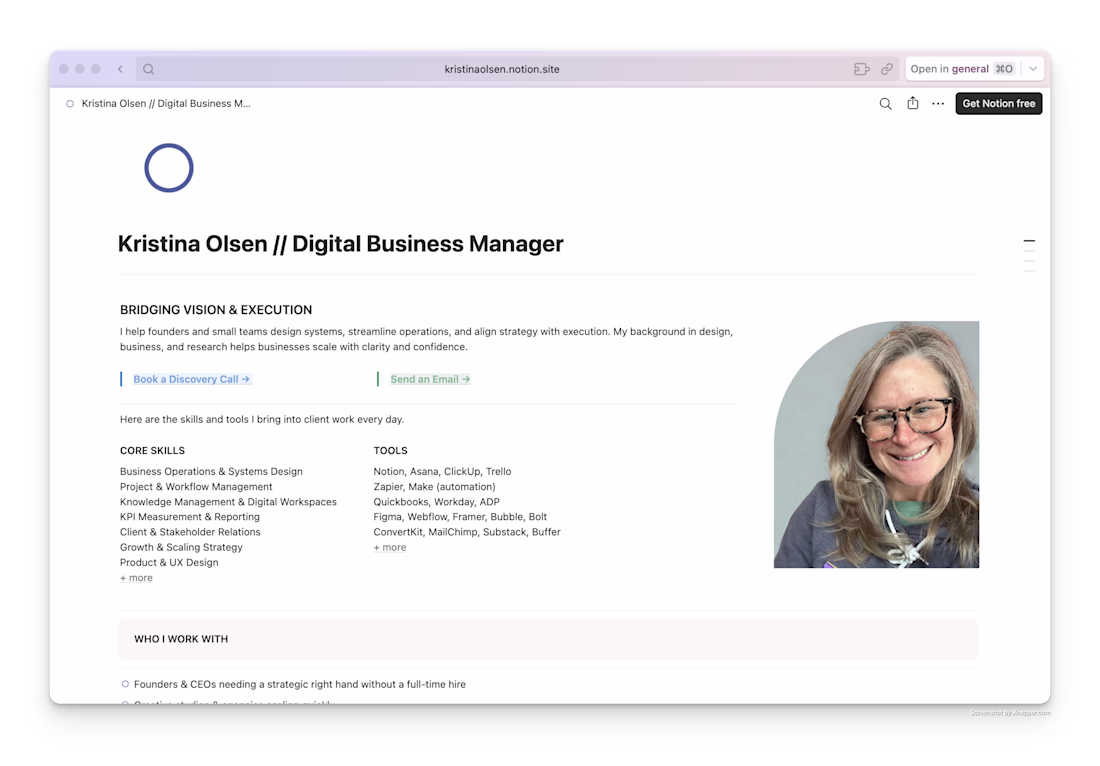1100x766 pixels.
Task: Click the WHO I WORK WITH heading
Action: 181,639
